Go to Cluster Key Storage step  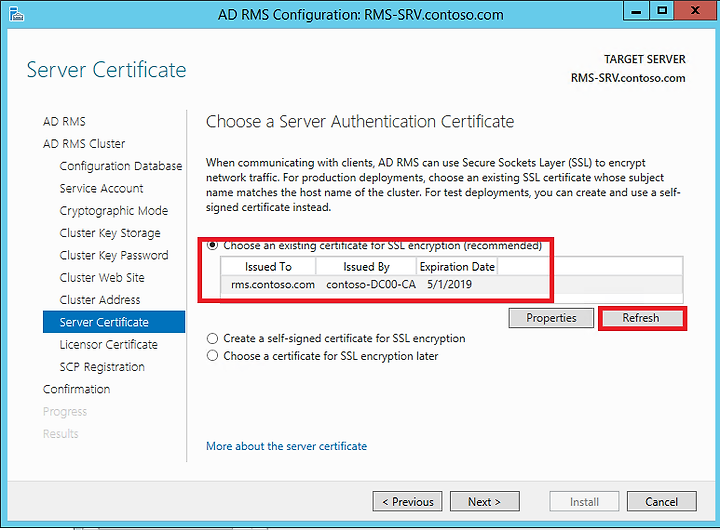coord(110,233)
